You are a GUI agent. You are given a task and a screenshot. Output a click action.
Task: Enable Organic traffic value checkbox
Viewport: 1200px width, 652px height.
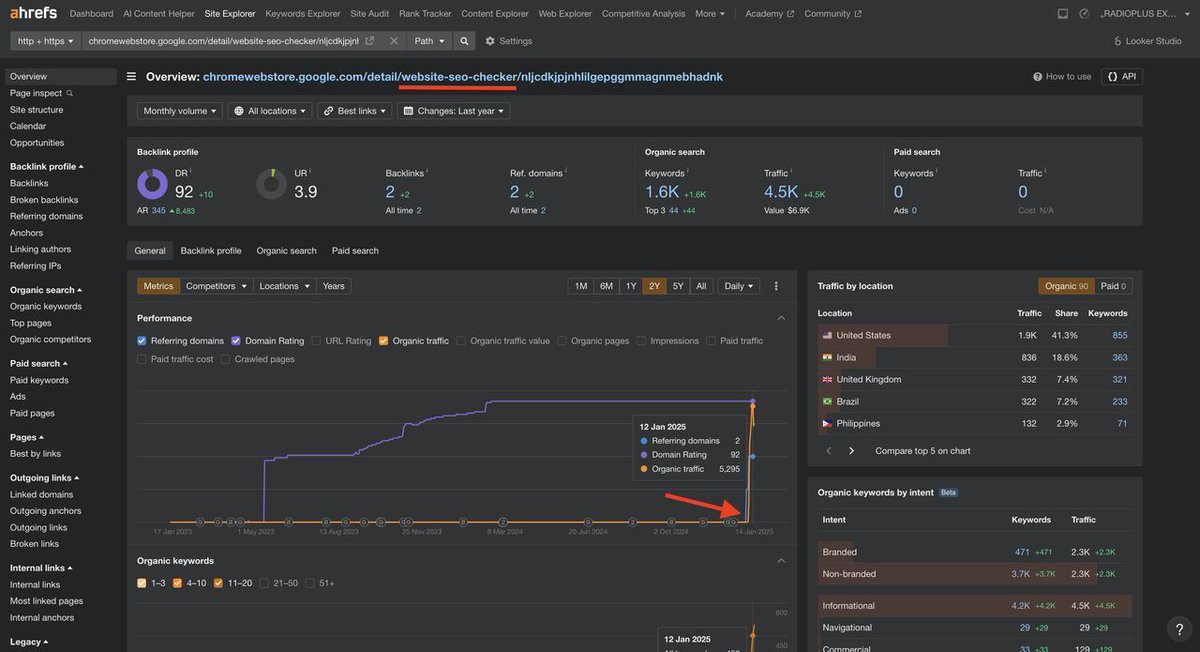pos(461,341)
